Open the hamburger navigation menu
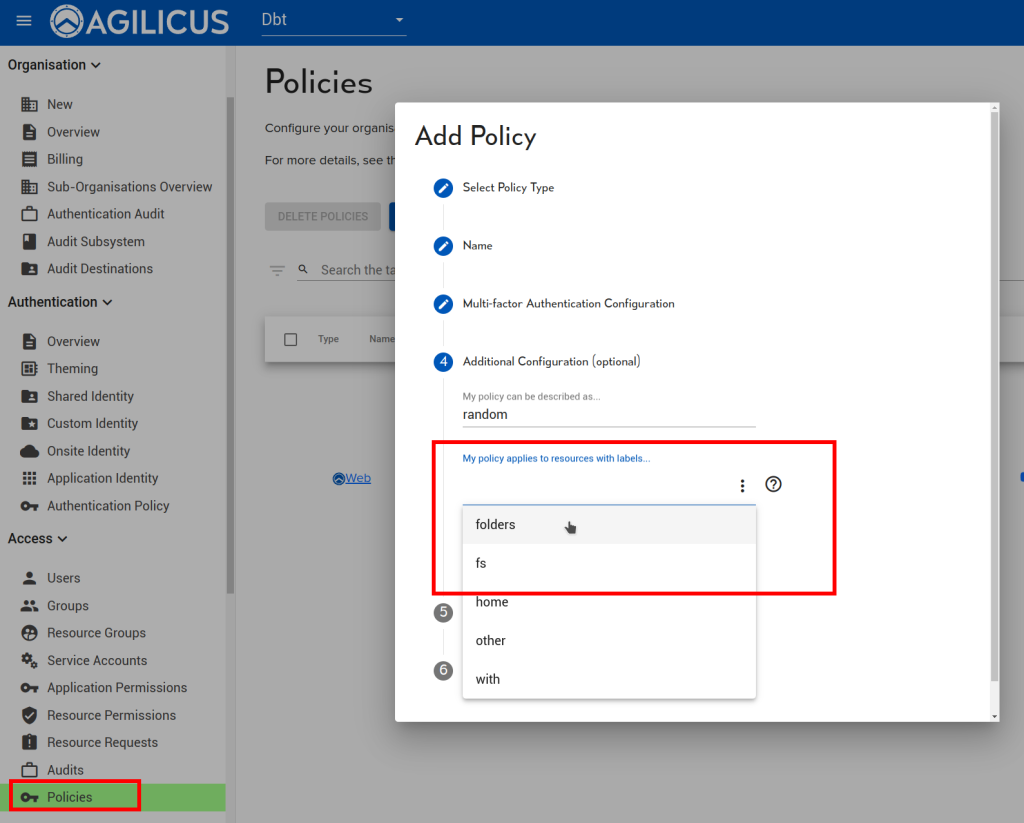The width and height of the screenshot is (1024, 823). pos(24,21)
